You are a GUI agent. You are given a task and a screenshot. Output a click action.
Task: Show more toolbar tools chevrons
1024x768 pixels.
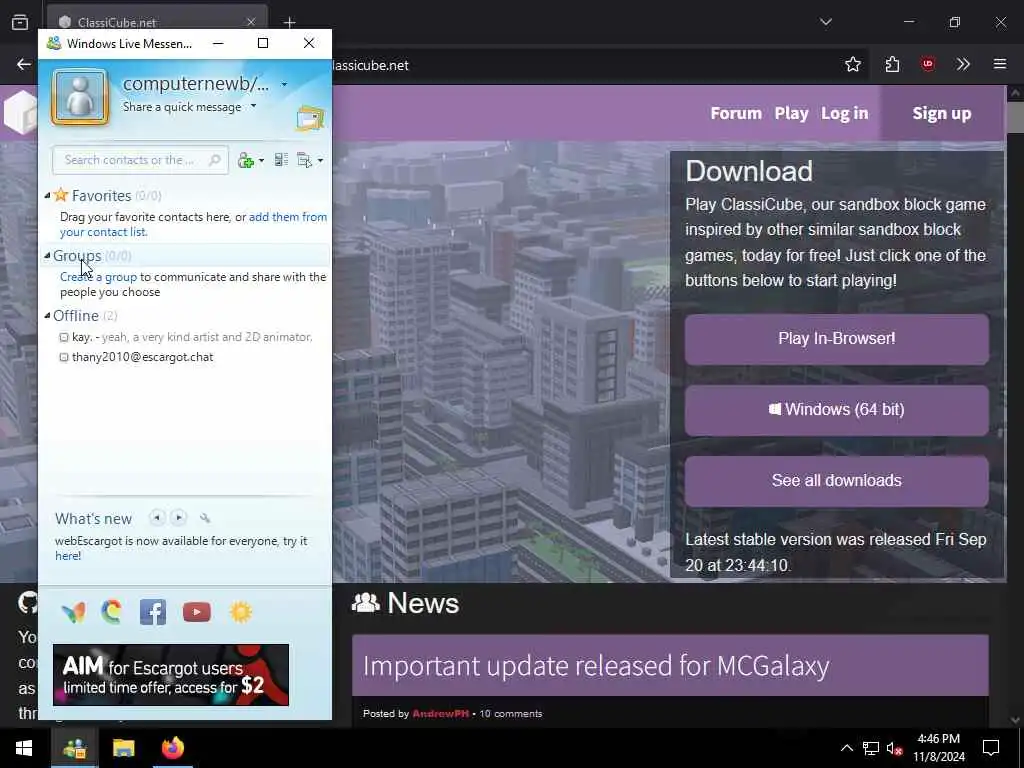point(963,64)
